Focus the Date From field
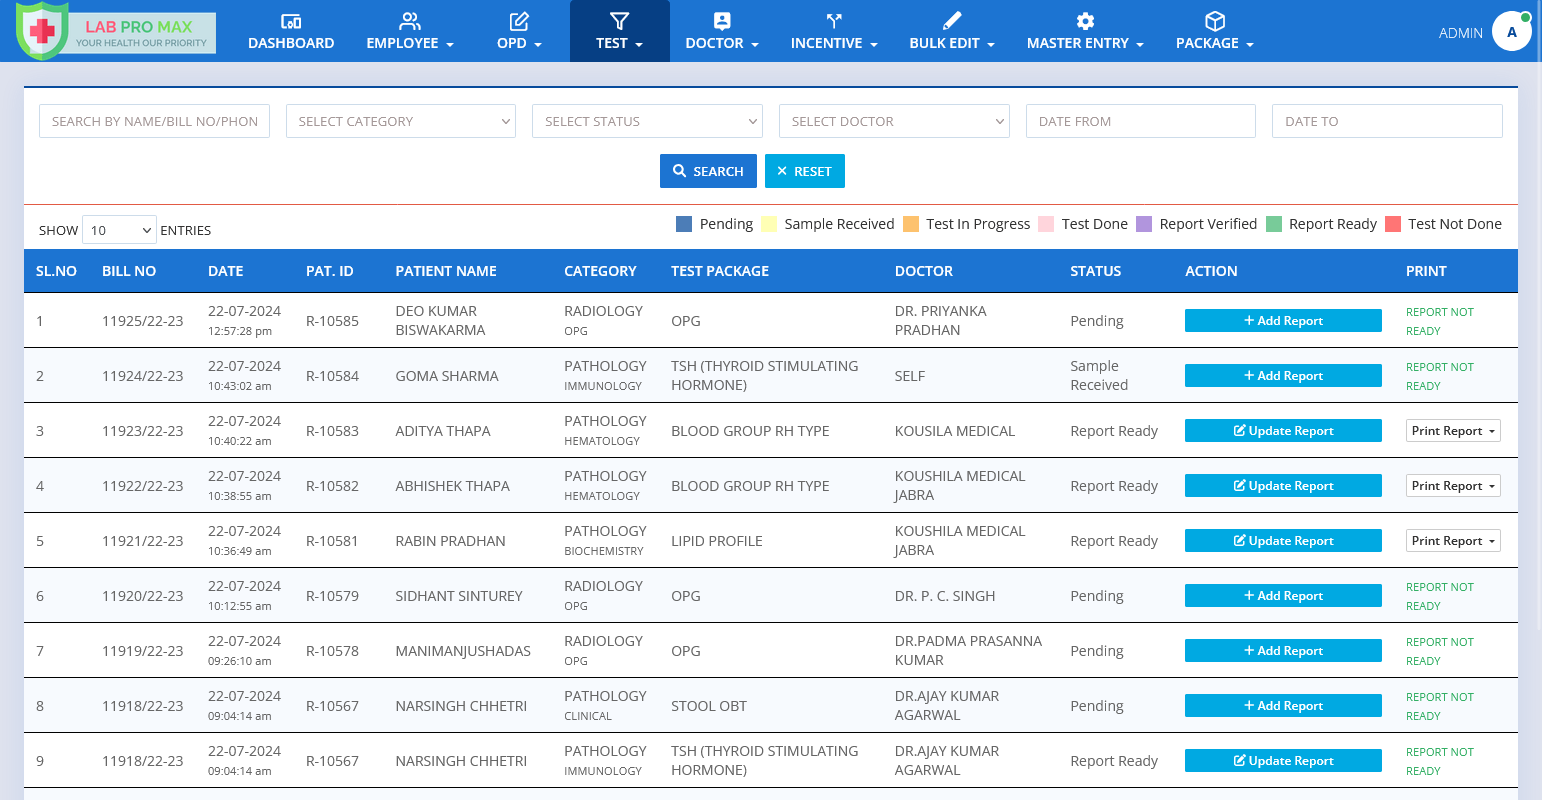This screenshot has height=800, width=1542. tap(1140, 121)
